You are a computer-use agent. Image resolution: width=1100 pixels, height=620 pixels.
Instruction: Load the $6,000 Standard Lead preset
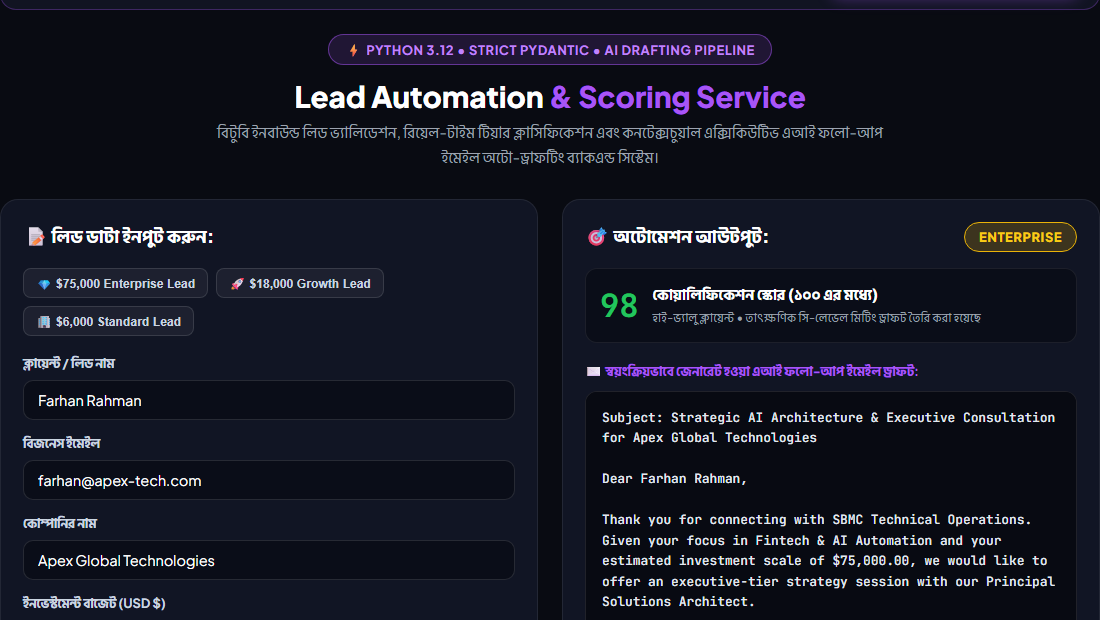(x=108, y=321)
